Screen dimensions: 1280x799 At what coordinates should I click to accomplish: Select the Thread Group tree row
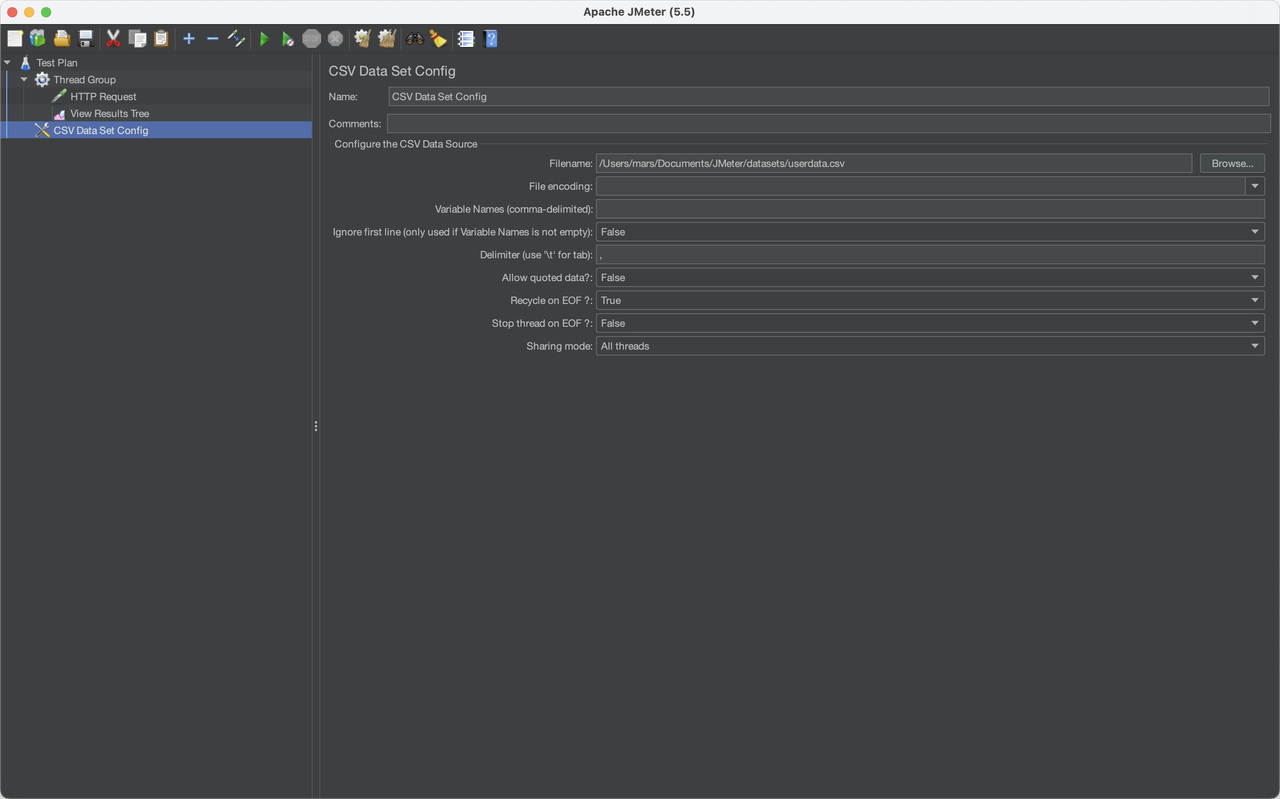pyautogui.click(x=156, y=79)
